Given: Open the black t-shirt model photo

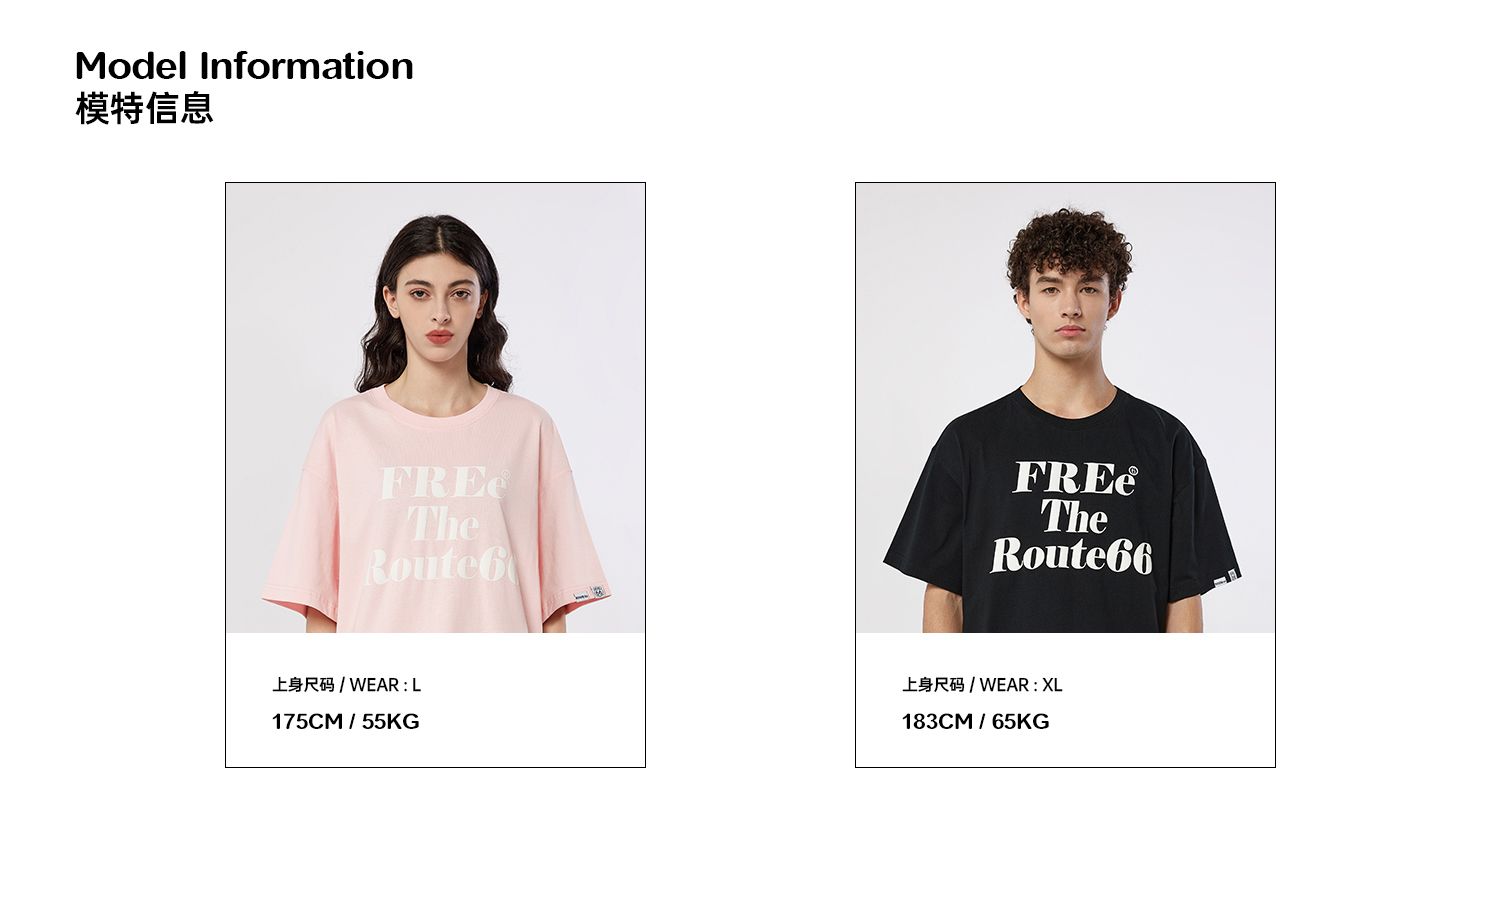Looking at the screenshot, I should (x=1065, y=408).
